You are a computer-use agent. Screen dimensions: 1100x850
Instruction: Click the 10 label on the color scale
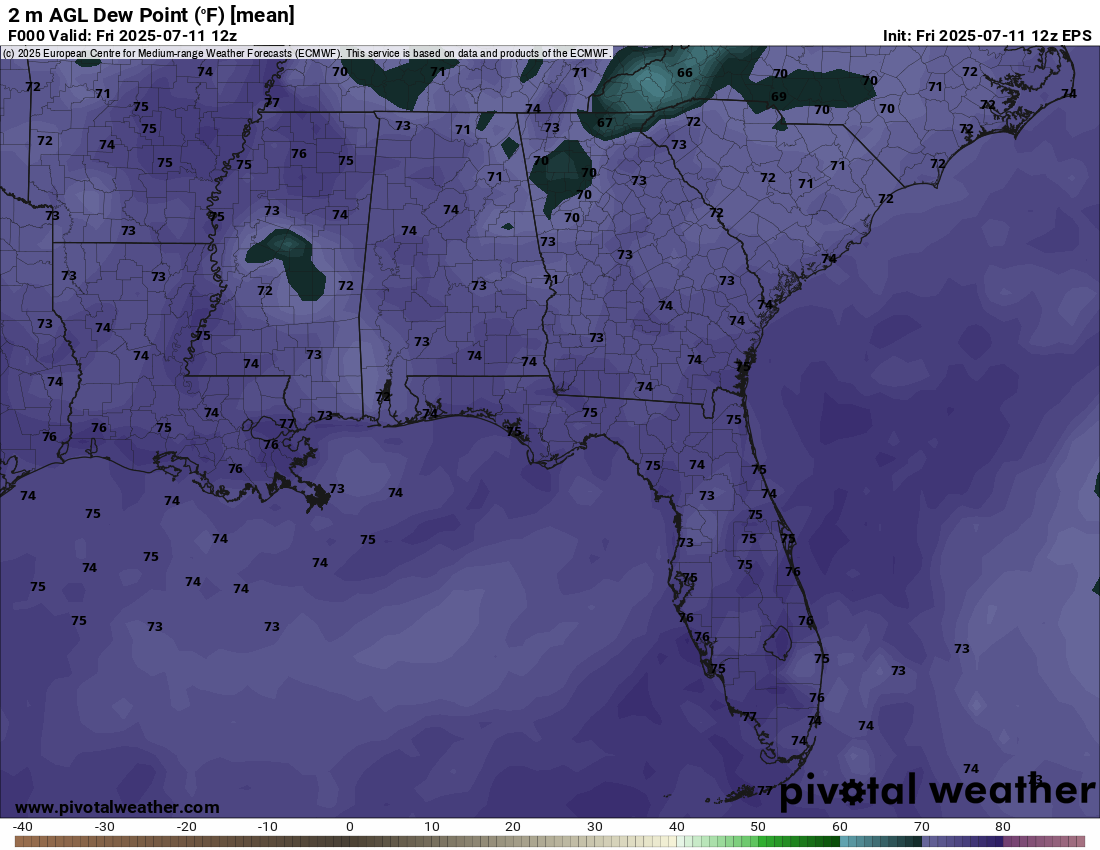[431, 827]
